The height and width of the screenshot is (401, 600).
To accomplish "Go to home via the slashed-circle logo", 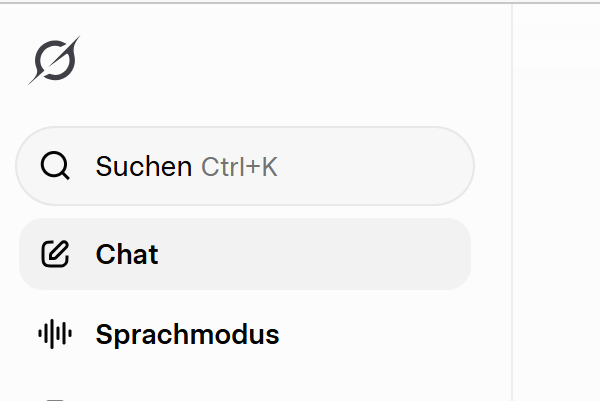I will point(54,61).
